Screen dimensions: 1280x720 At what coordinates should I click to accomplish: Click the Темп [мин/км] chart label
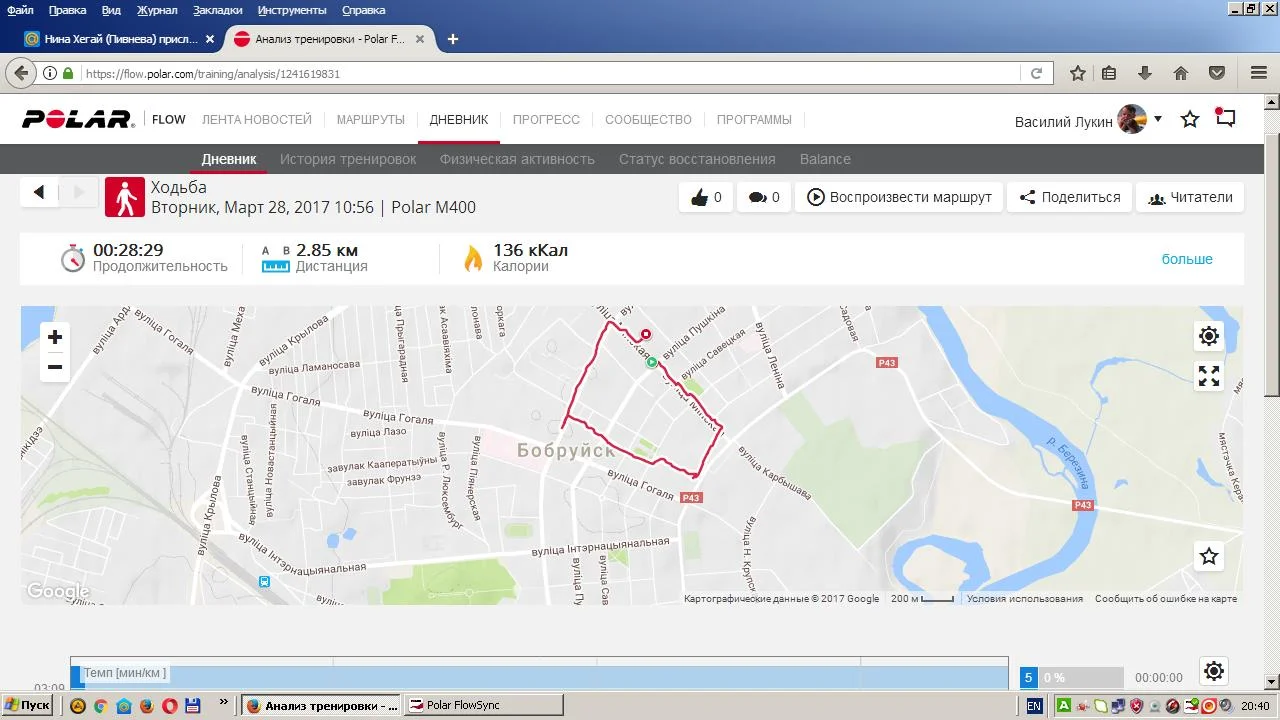125,673
